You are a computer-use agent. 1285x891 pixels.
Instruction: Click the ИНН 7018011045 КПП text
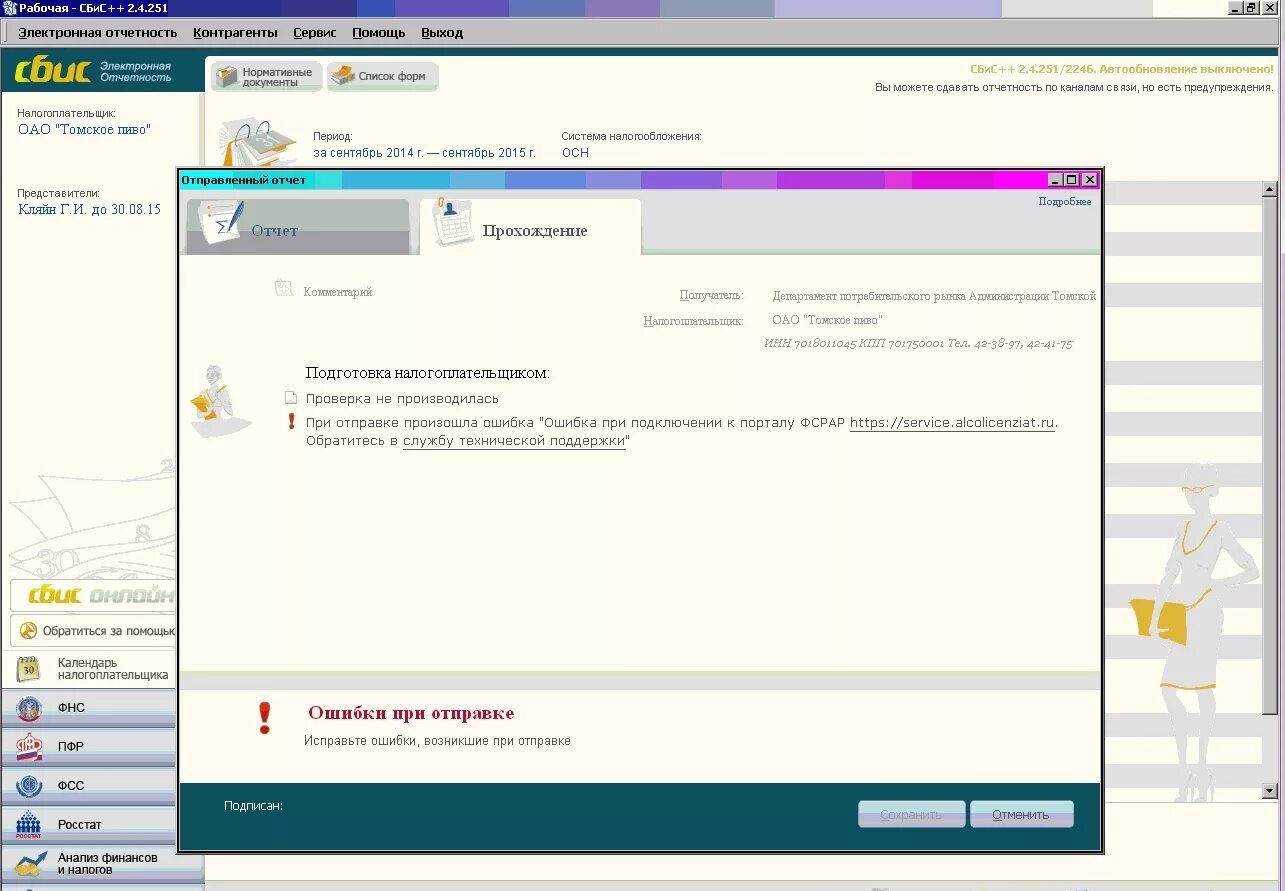click(x=918, y=343)
